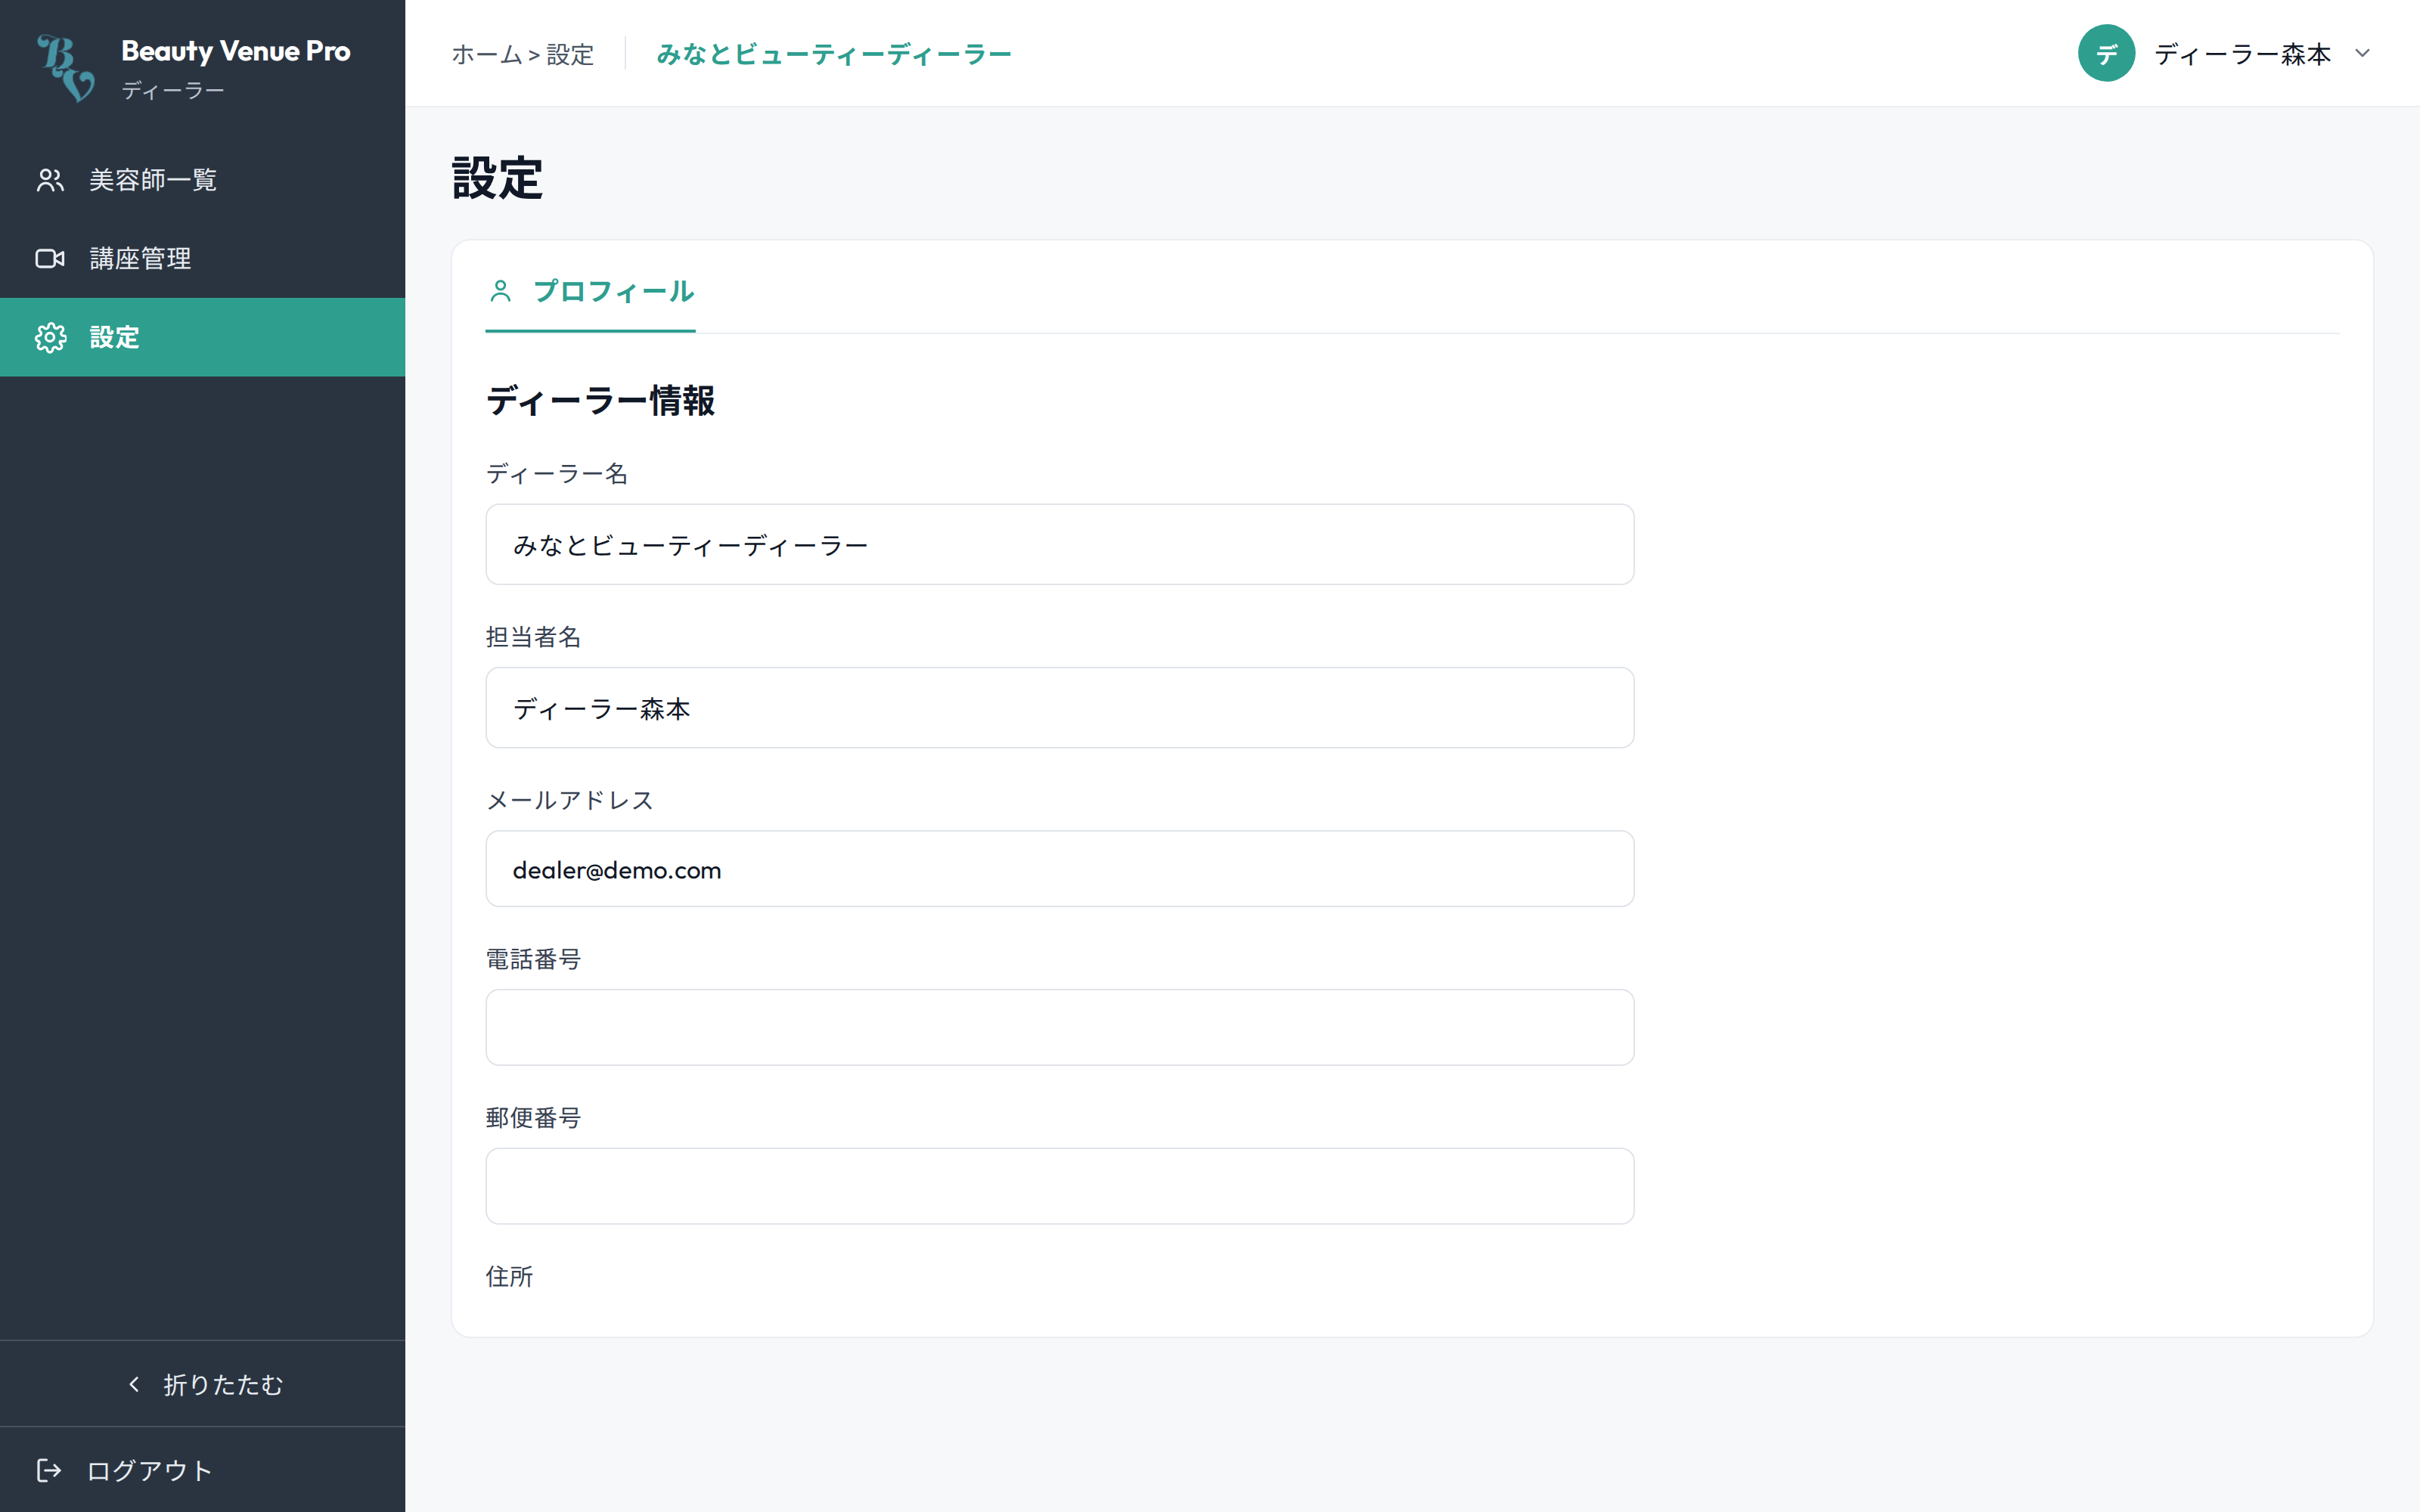The height and width of the screenshot is (1512, 2420).
Task: Select the 設定 sidebar menu item
Action: click(x=202, y=338)
